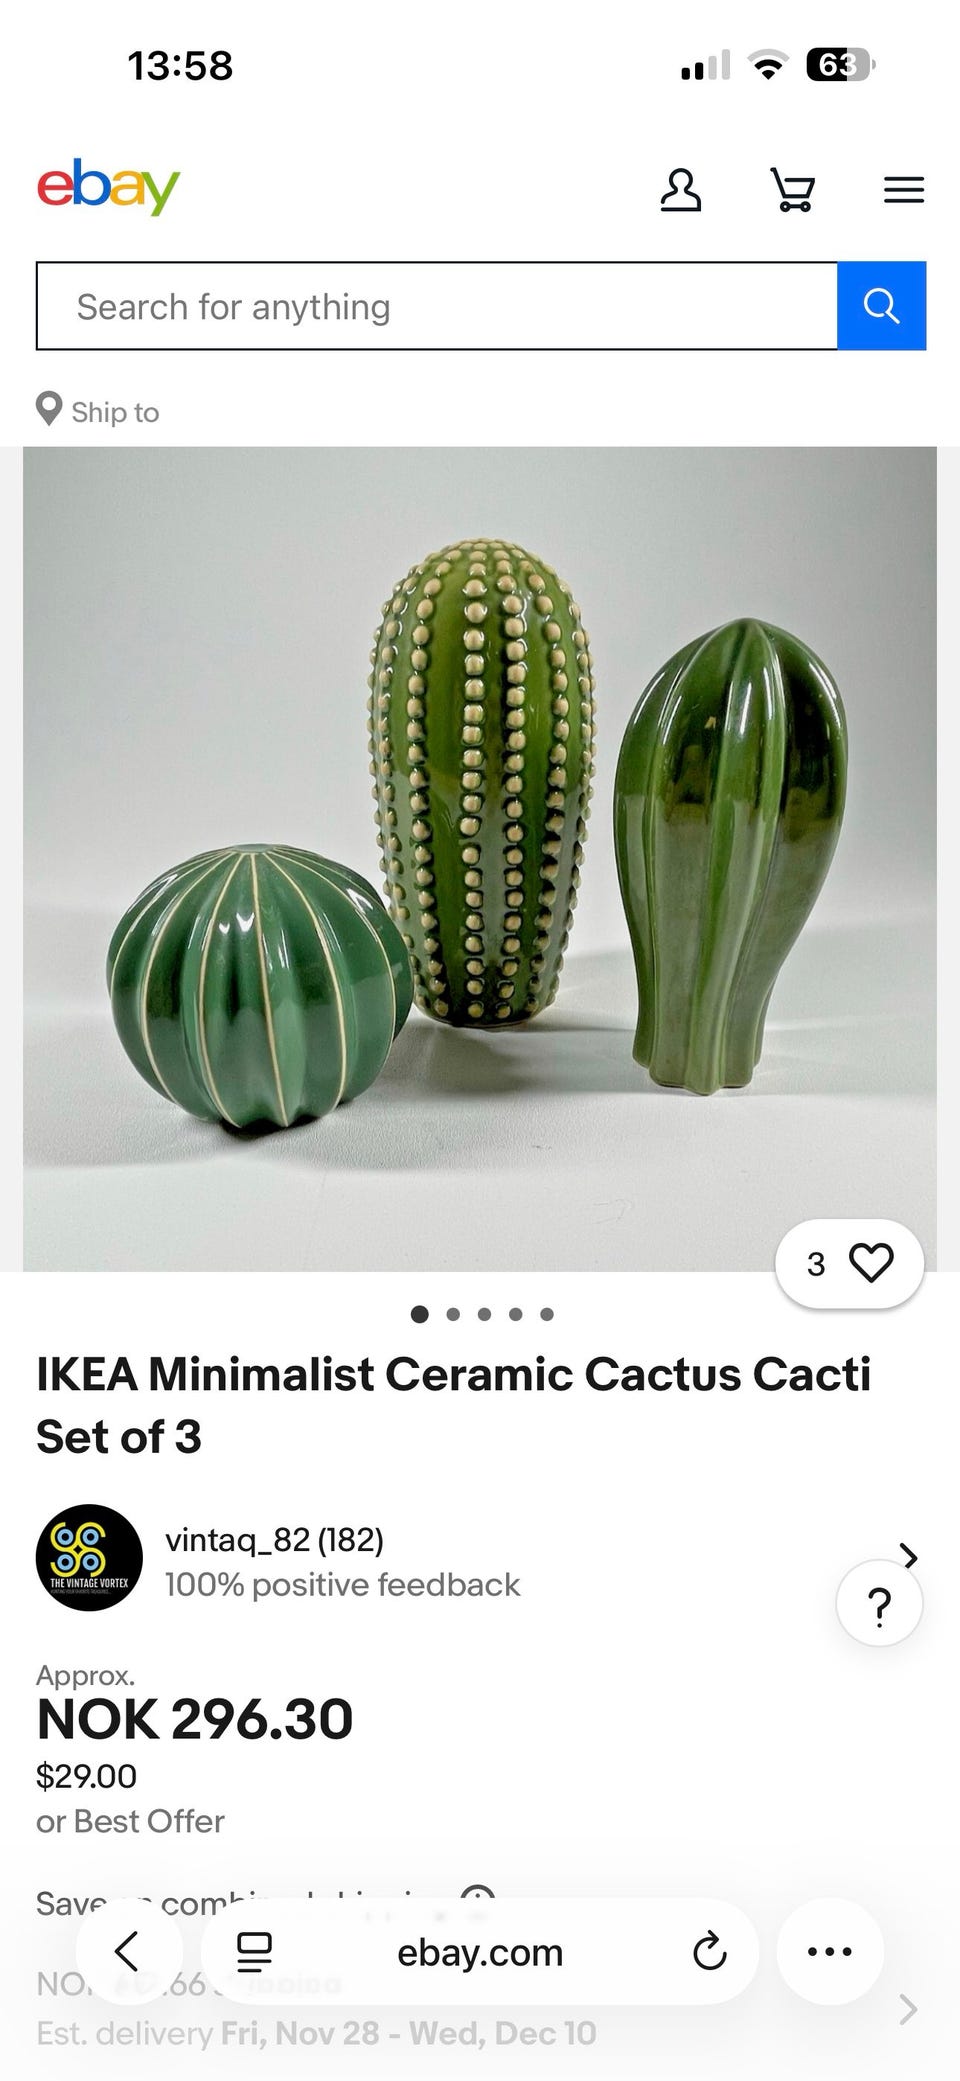Tap the blue search magnifier button

881,306
